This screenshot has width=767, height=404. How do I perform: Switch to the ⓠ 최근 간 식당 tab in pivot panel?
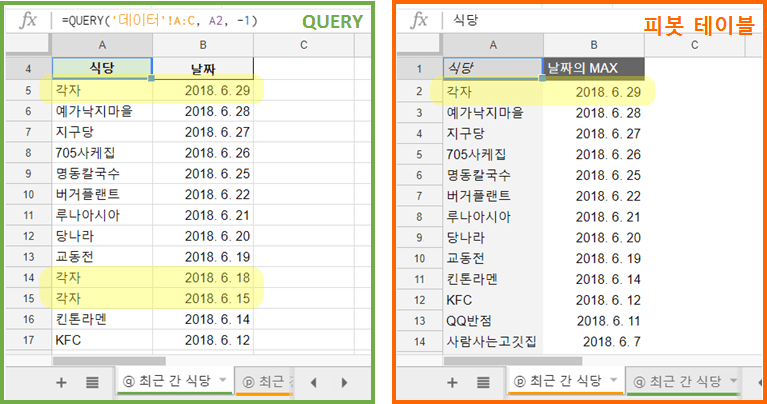click(680, 381)
